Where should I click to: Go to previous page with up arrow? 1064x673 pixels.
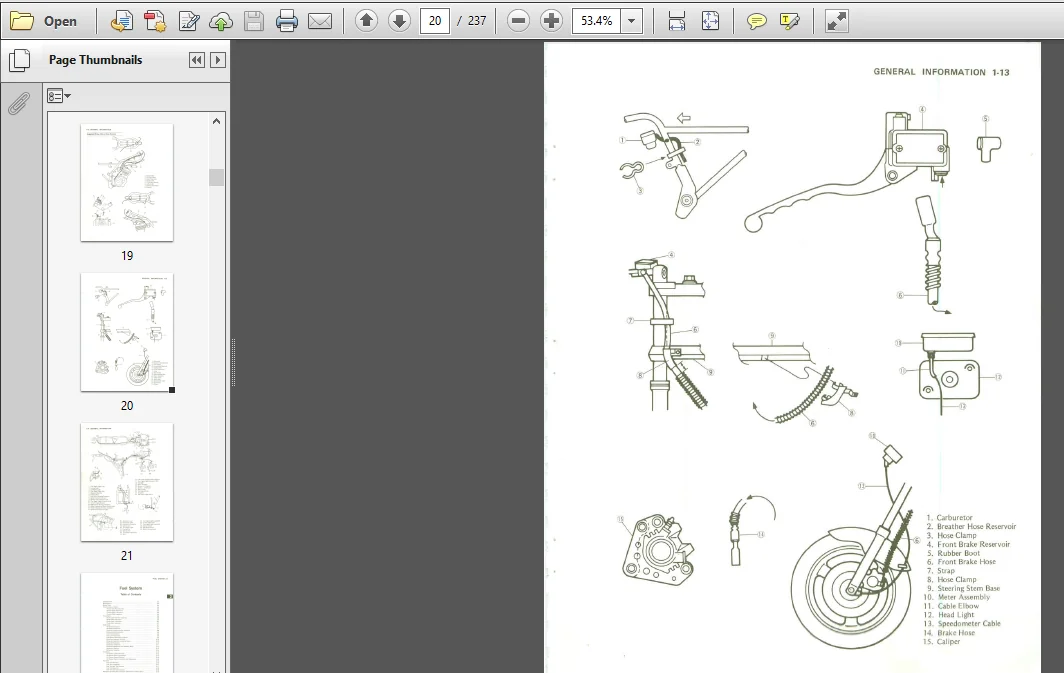[366, 21]
